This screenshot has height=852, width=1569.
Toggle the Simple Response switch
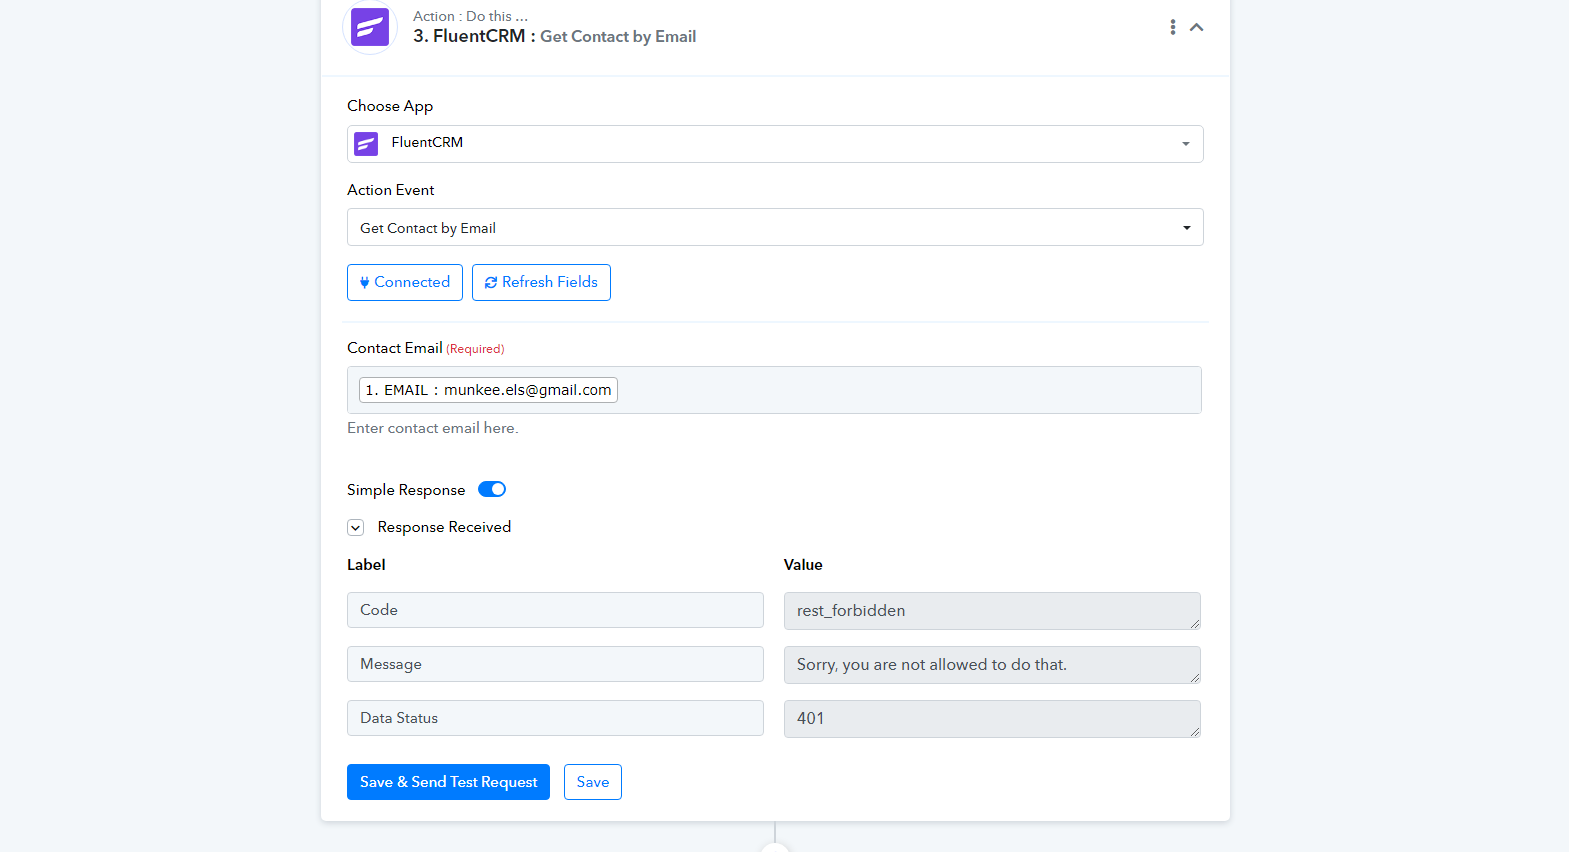pyautogui.click(x=492, y=489)
